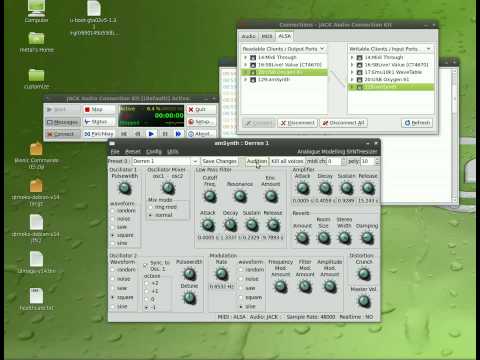480x360 pixels.
Task: Click Kill all voices button
Action: tap(287, 161)
